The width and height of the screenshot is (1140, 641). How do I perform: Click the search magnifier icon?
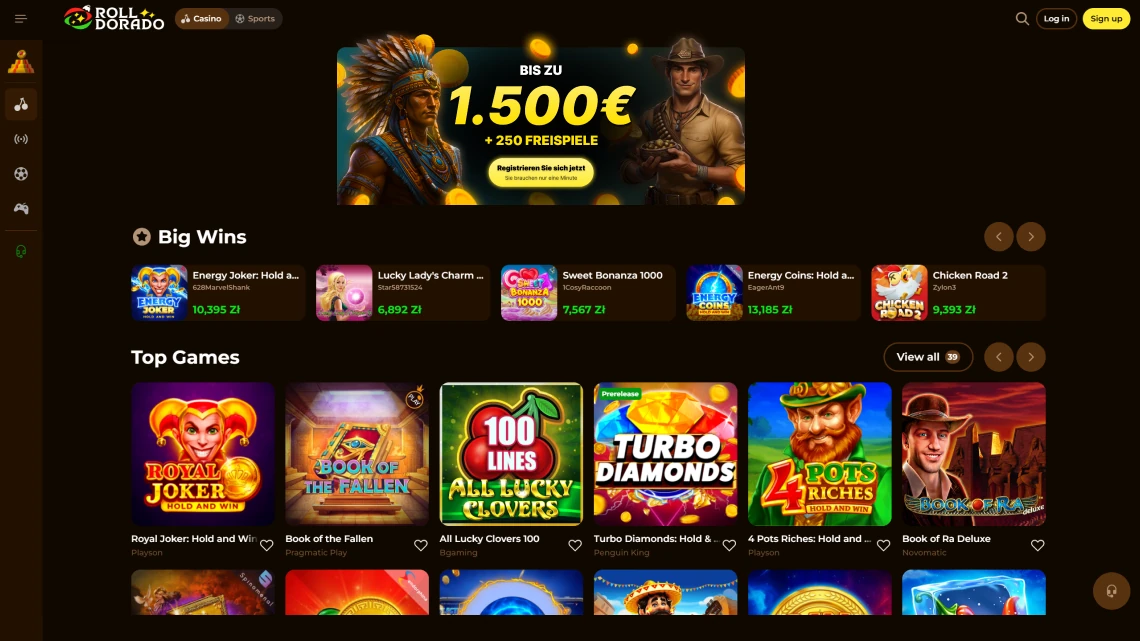click(1021, 19)
